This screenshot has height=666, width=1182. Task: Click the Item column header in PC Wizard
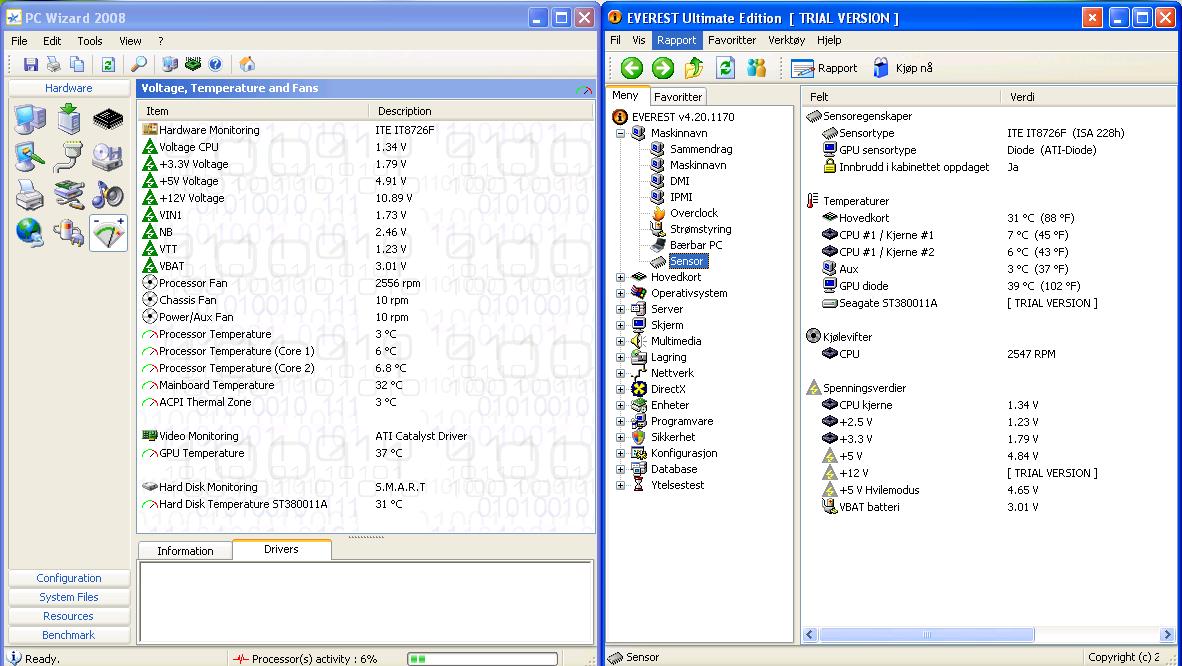click(x=253, y=111)
